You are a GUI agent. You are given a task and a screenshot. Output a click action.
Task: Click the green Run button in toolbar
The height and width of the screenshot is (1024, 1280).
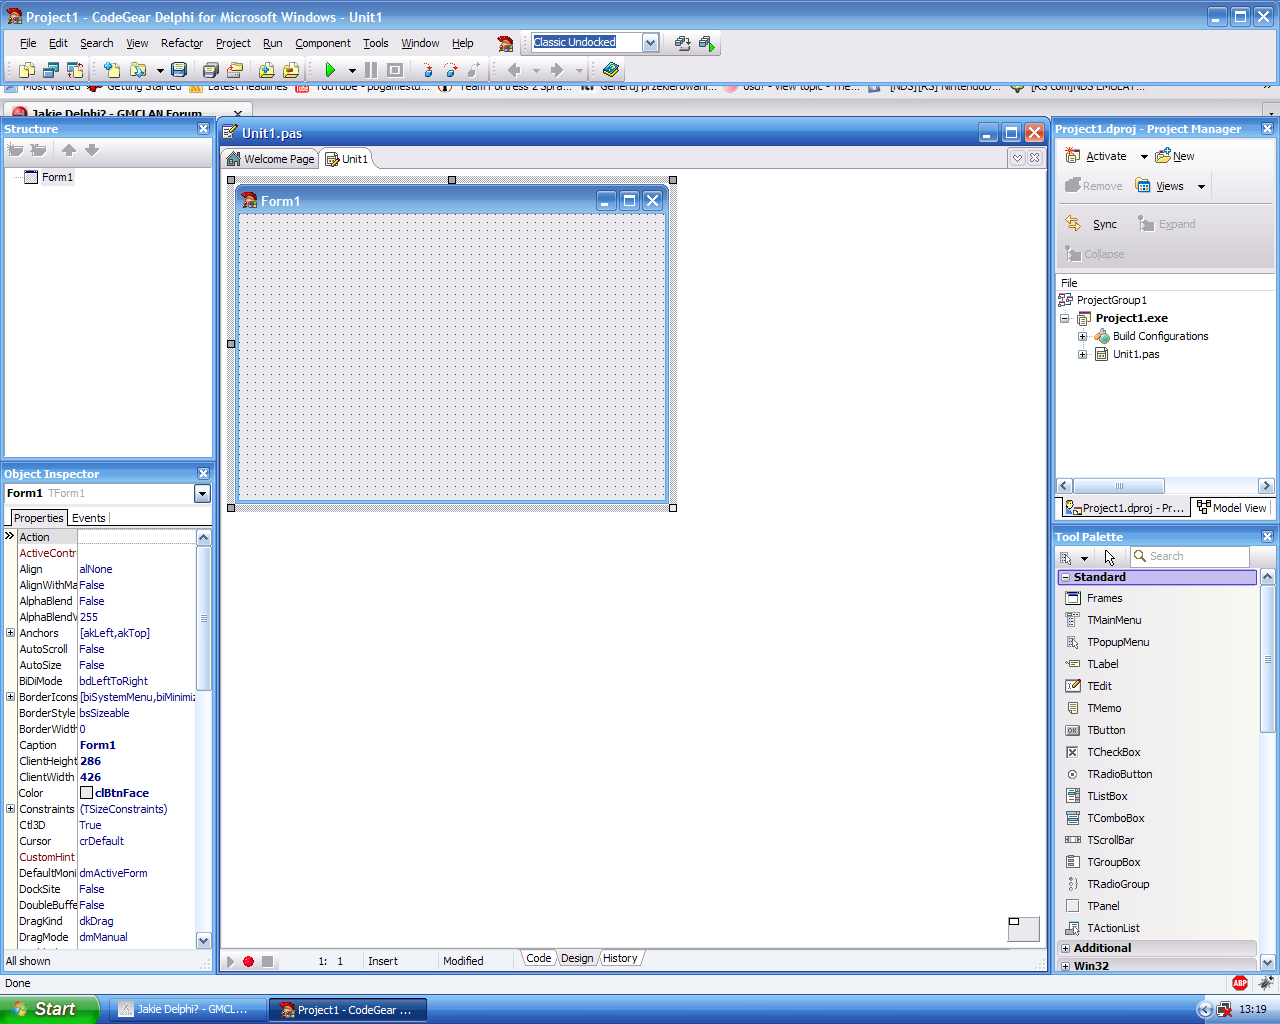pos(330,70)
